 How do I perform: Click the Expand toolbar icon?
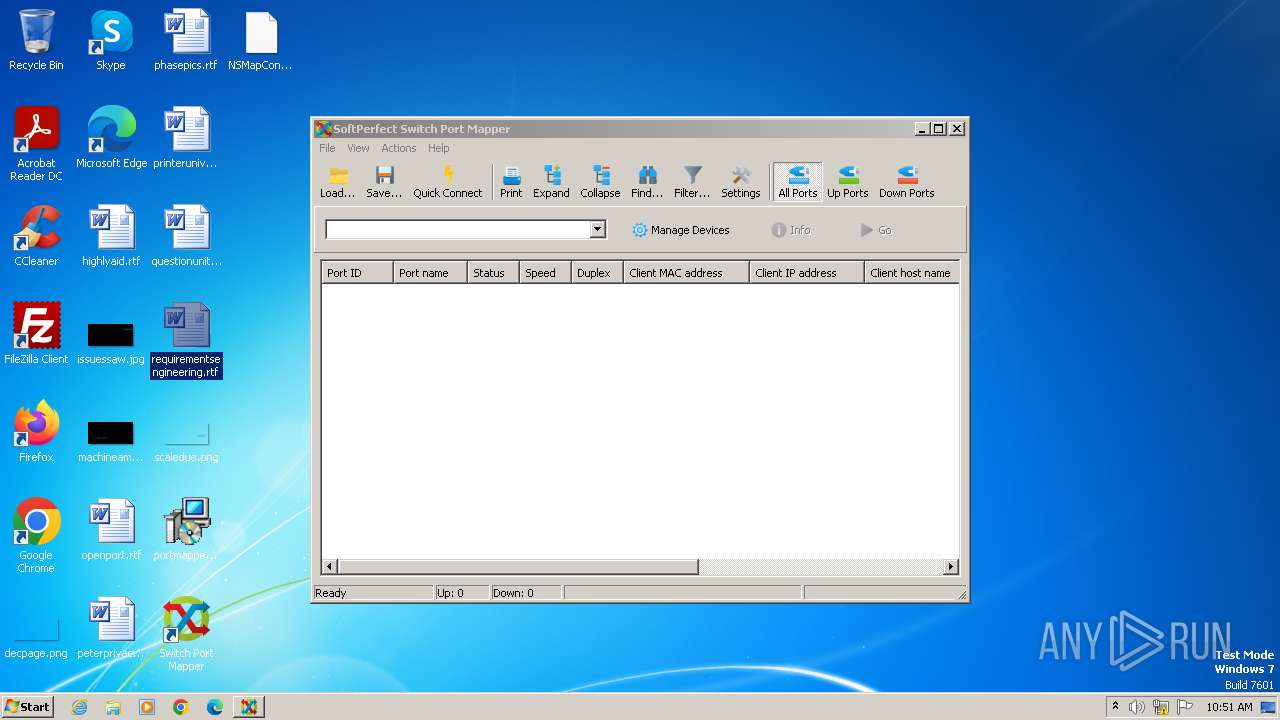click(x=551, y=182)
